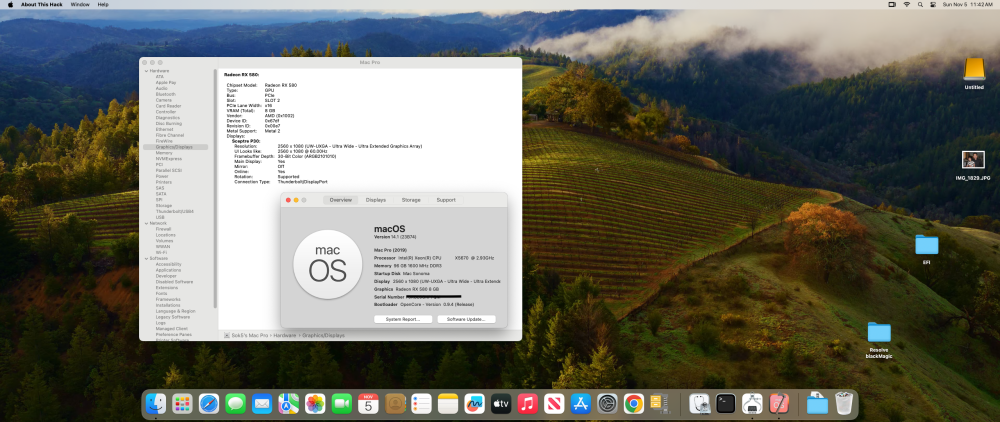Open Untitled drive on desktop
This screenshot has height=422, width=1000.
coord(974,73)
